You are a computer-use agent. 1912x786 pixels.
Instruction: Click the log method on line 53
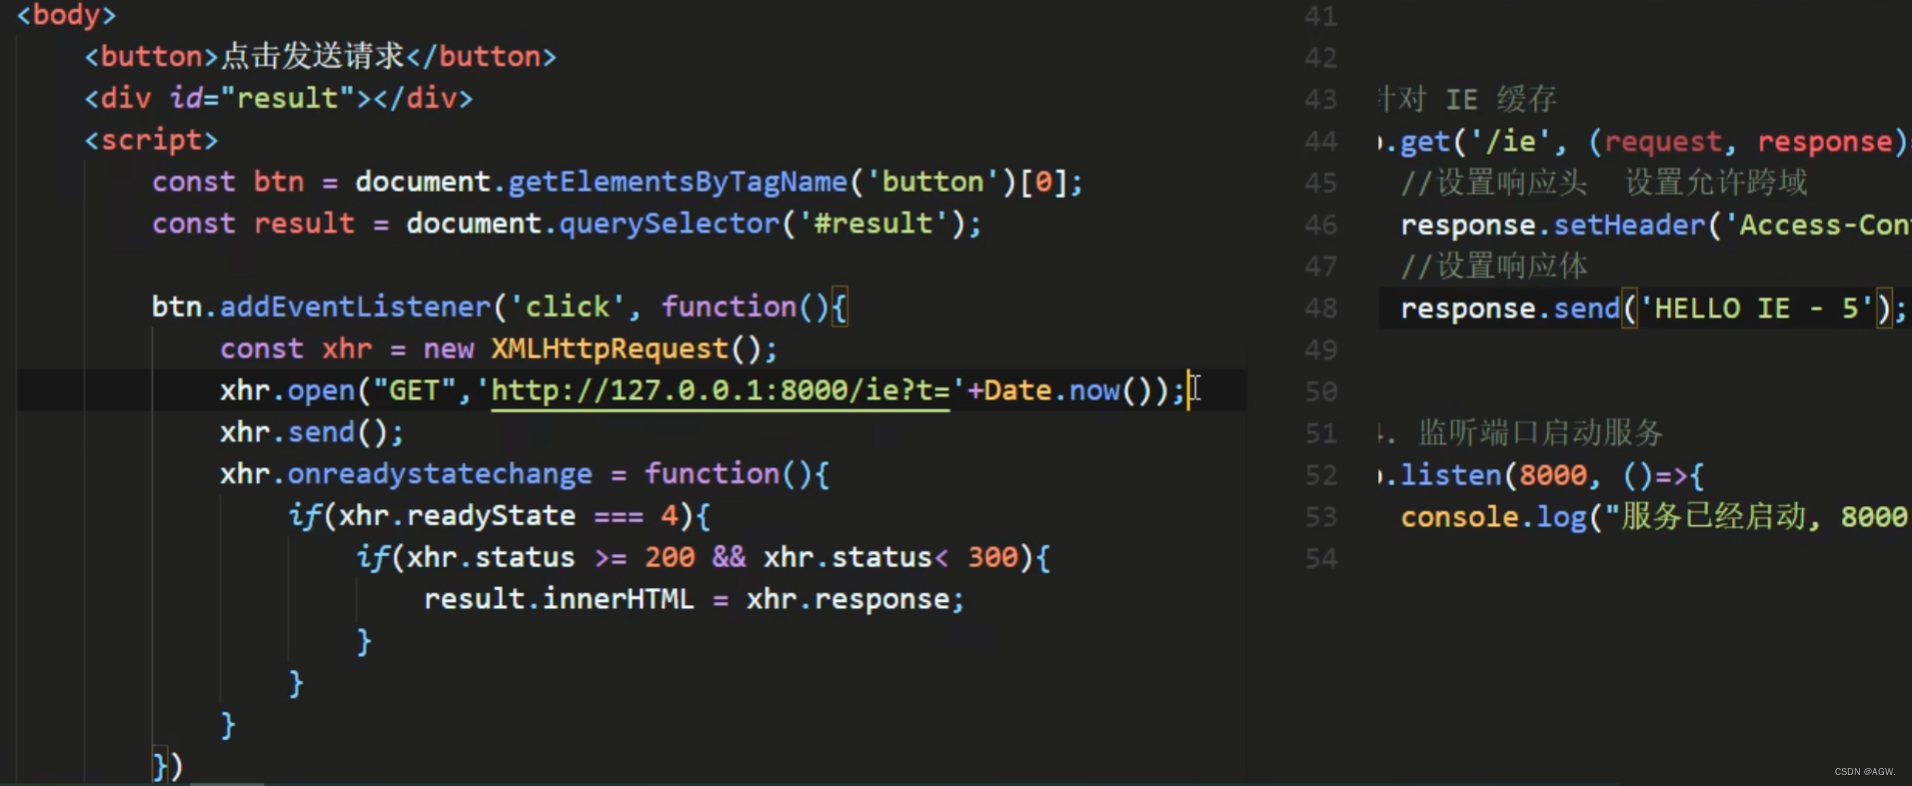1562,517
